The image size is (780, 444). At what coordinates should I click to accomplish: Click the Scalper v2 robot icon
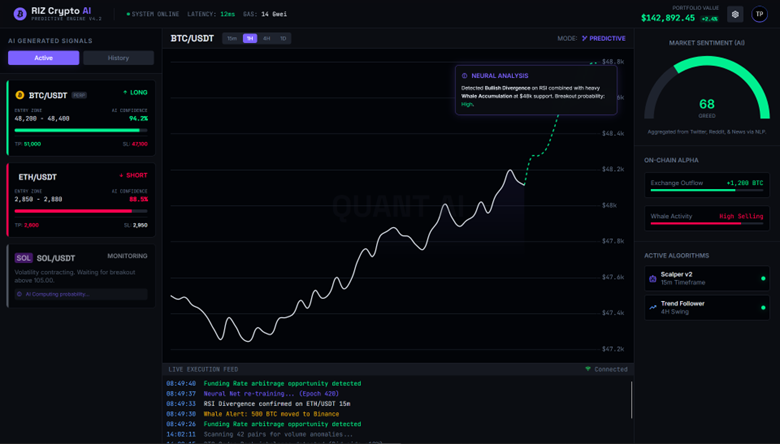pos(653,279)
